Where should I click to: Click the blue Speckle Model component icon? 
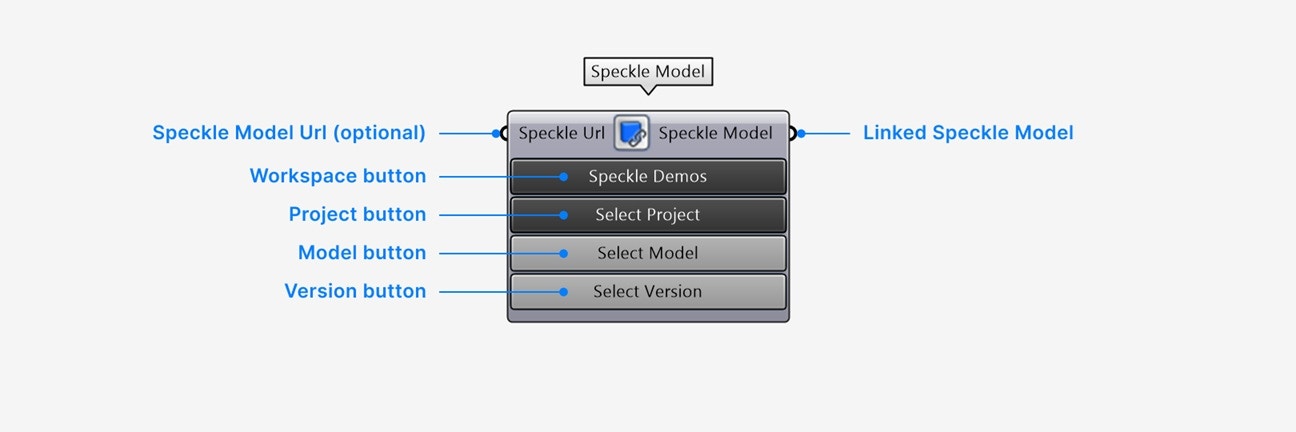[x=632, y=133]
